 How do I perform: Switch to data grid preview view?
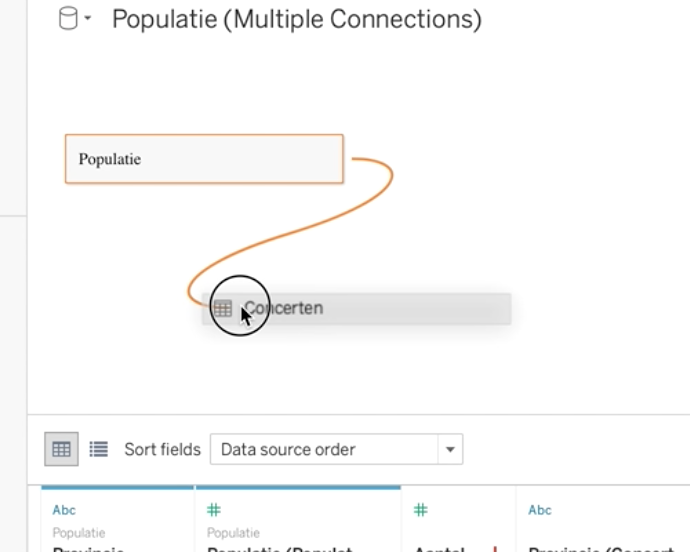coord(61,449)
